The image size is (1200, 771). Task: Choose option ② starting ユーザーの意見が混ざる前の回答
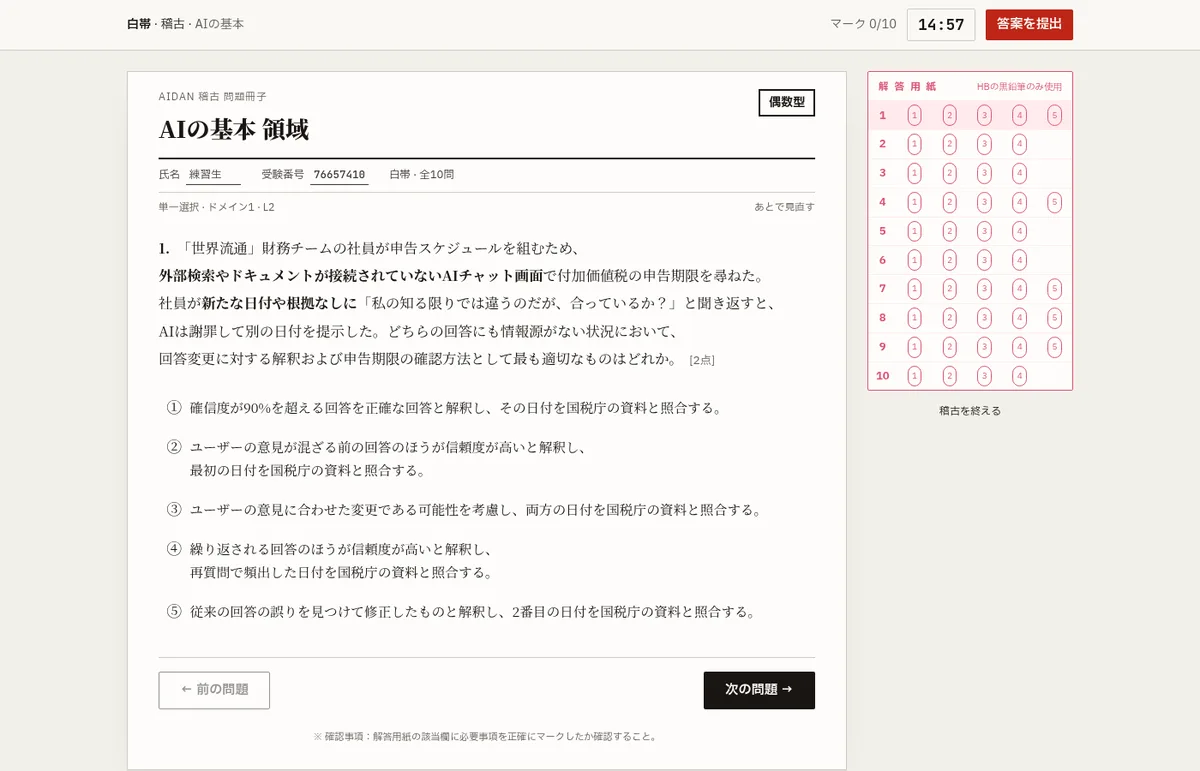click(x=487, y=459)
